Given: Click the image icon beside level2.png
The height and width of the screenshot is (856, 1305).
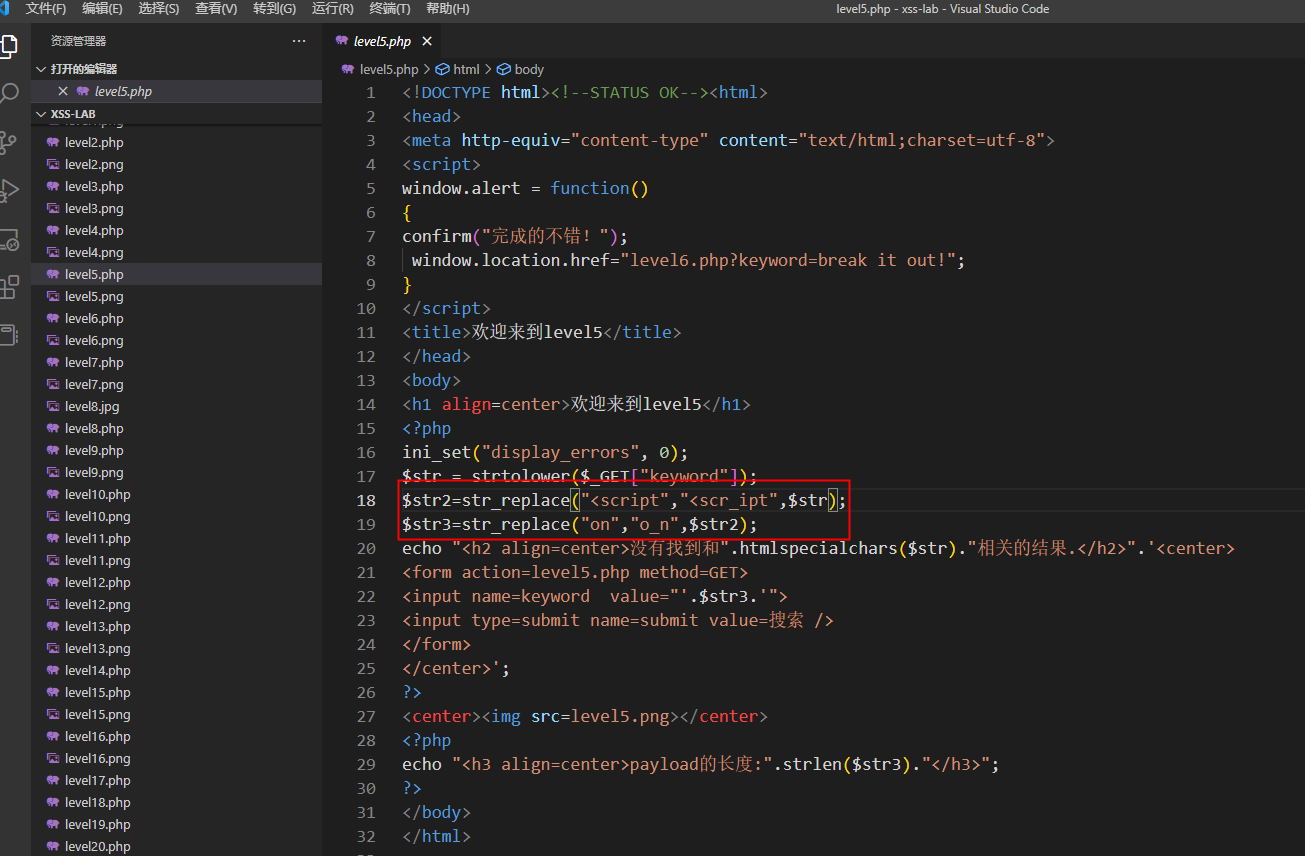Looking at the screenshot, I should pos(53,165).
